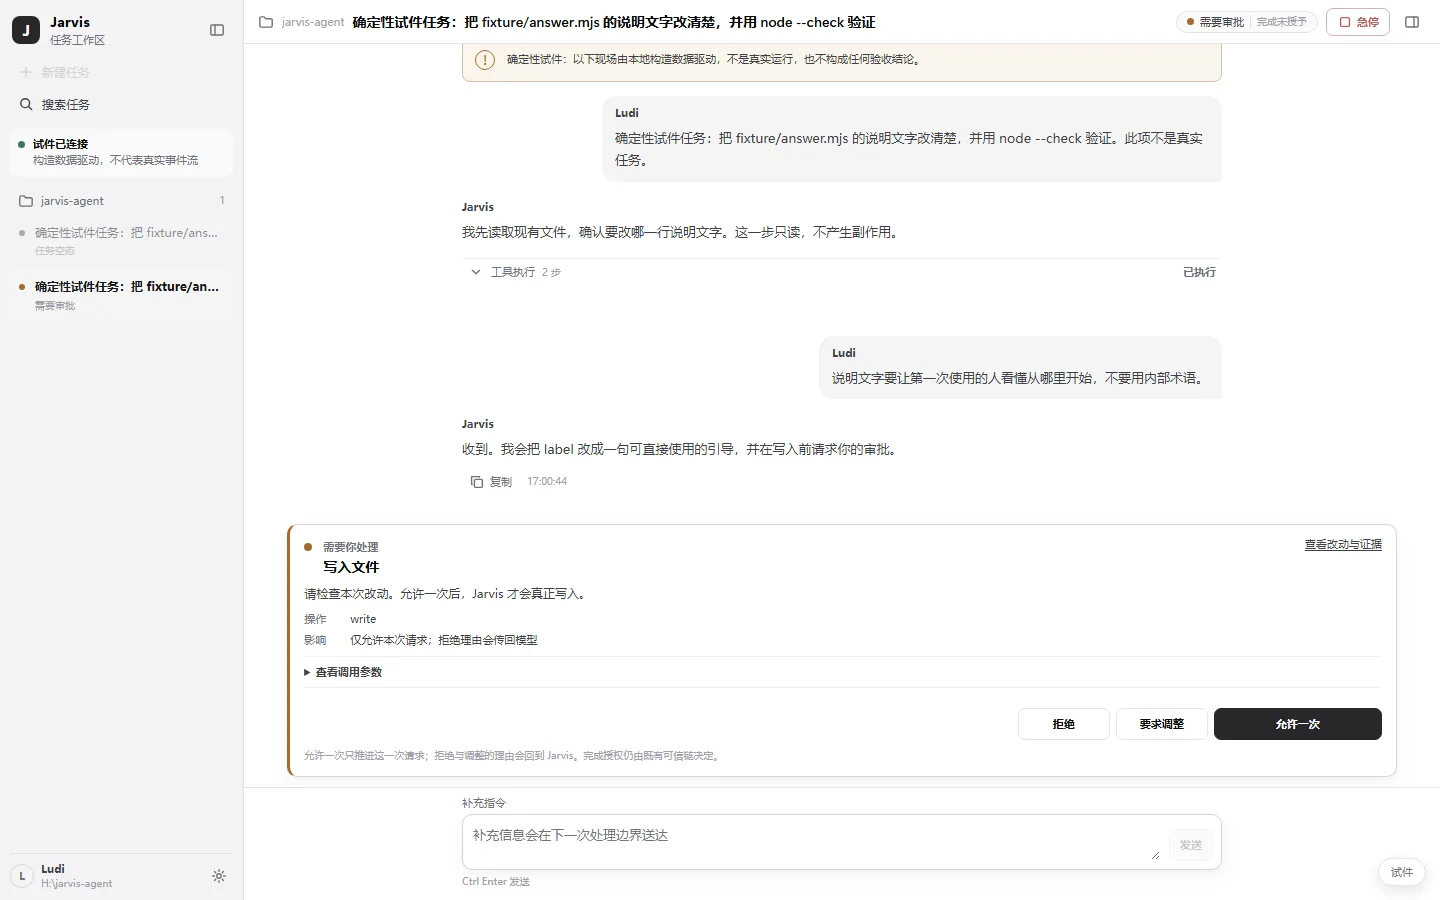This screenshot has width=1440, height=900.
Task: Click the 发送 send button
Action: coord(1190,845)
